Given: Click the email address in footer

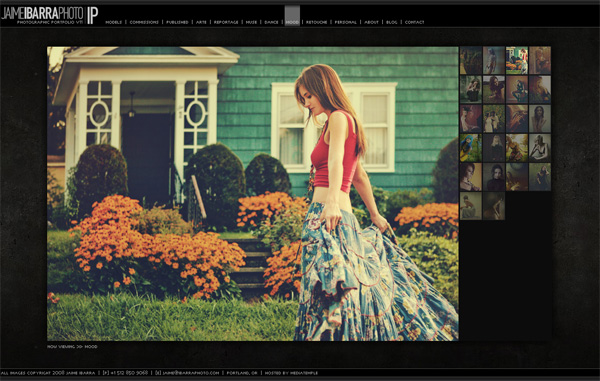Looking at the screenshot, I should pyautogui.click(x=188, y=373).
